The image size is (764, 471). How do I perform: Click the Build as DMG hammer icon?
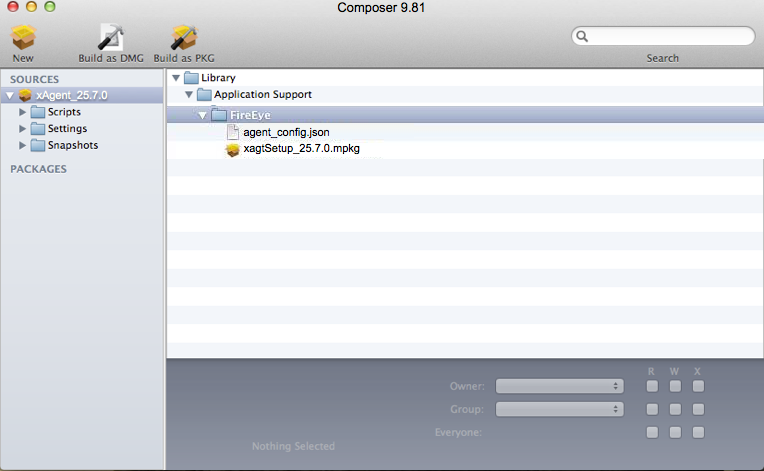(x=111, y=37)
